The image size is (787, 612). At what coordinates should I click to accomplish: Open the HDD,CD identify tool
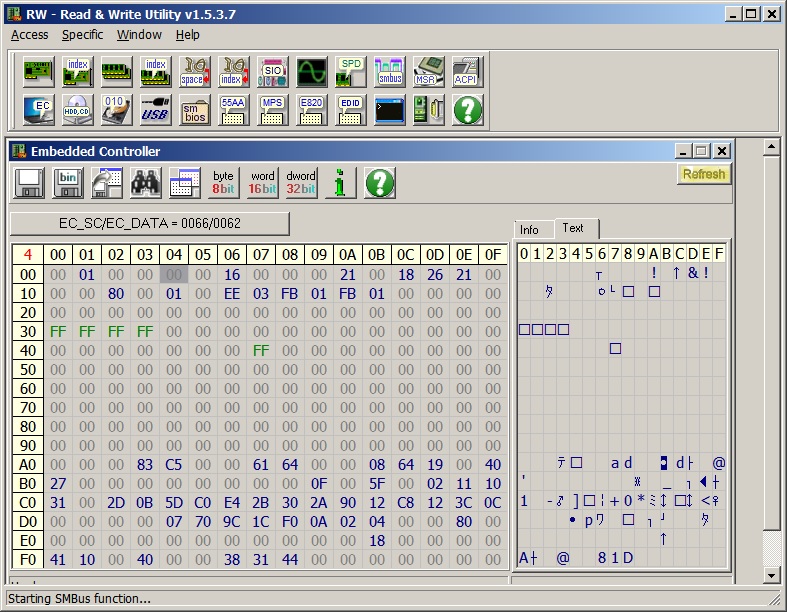(x=77, y=110)
